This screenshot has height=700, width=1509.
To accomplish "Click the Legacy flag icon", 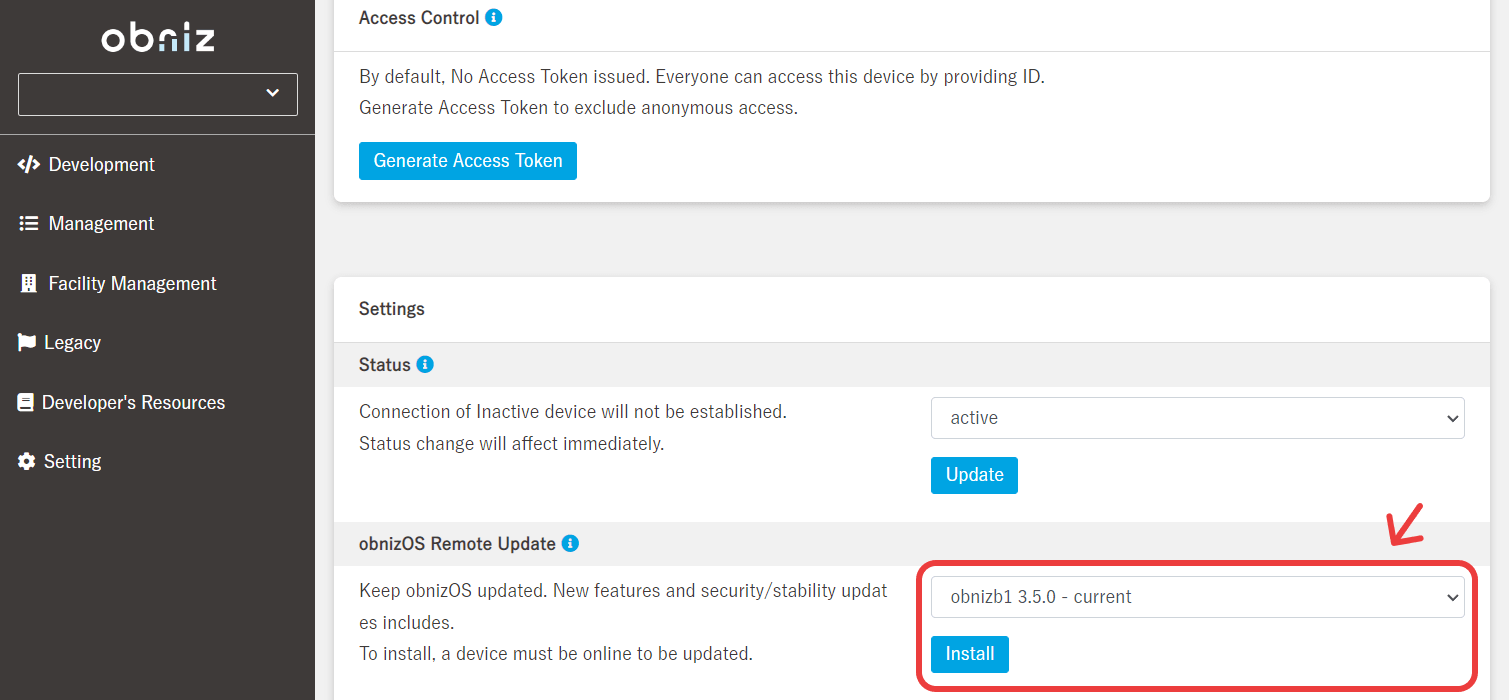I will pyautogui.click(x=27, y=343).
